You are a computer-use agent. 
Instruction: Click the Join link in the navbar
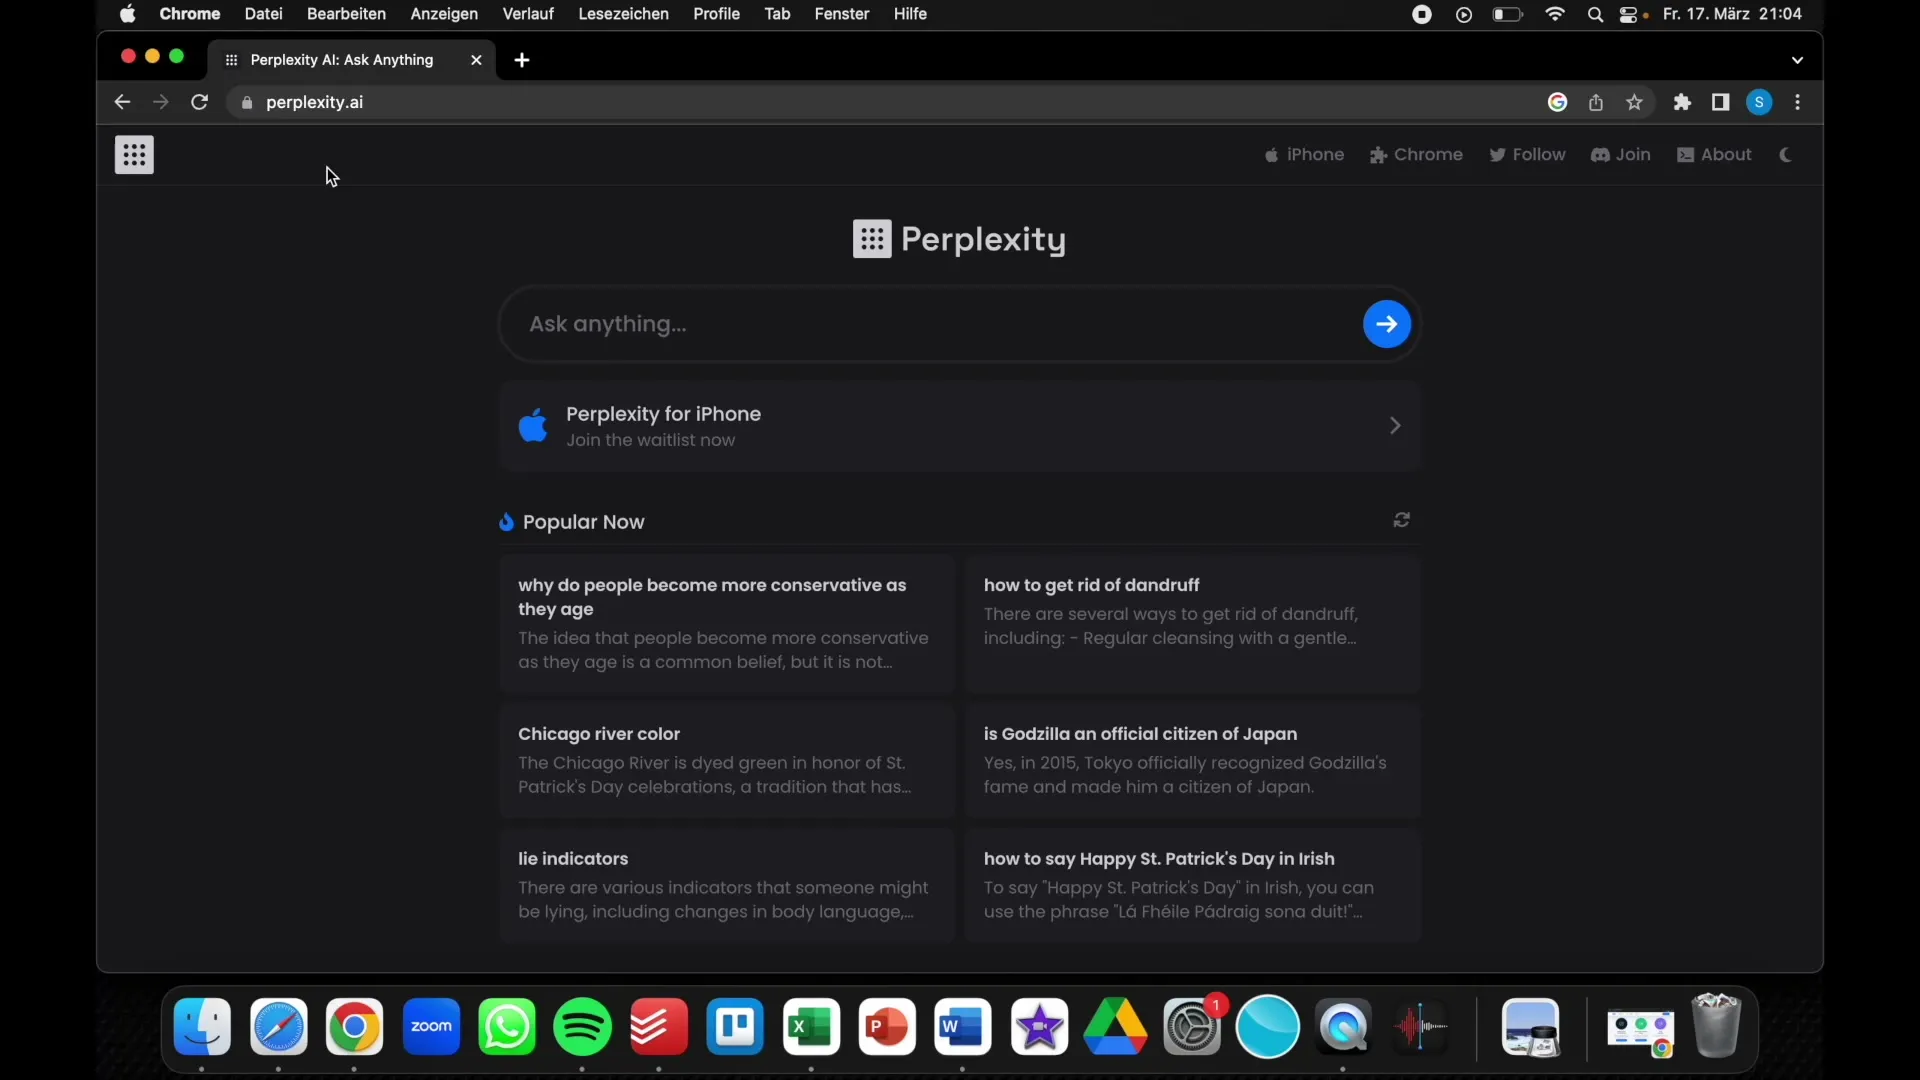coord(1621,154)
